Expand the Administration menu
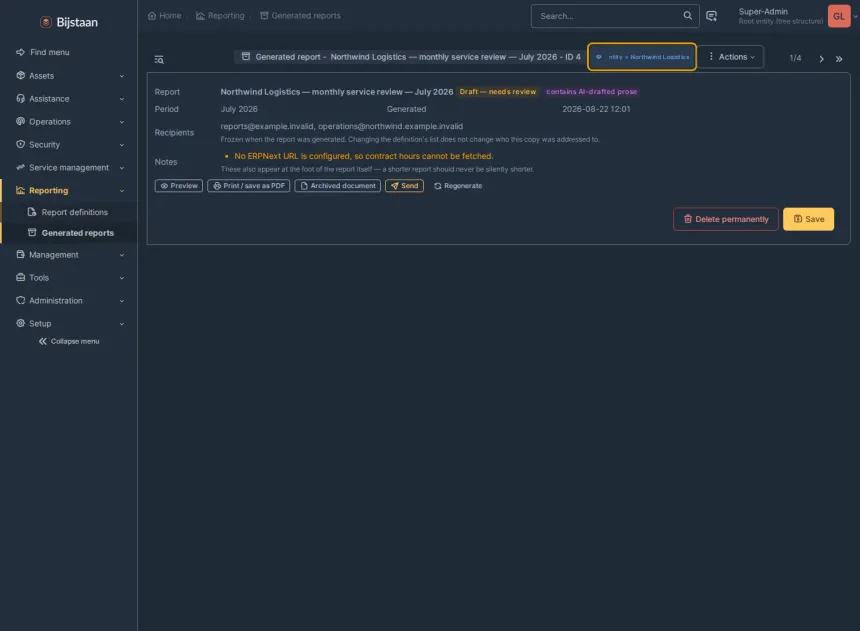Image resolution: width=860 pixels, height=631 pixels. pos(69,301)
